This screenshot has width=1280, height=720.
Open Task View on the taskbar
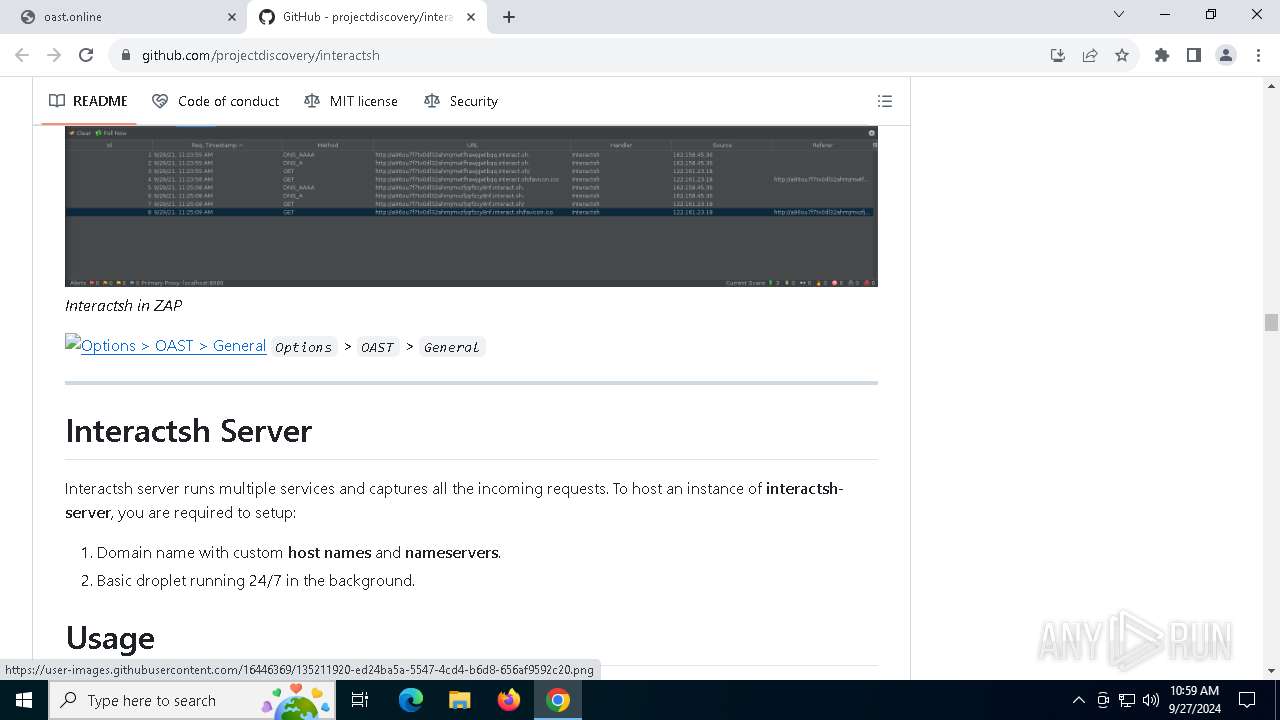[360, 700]
